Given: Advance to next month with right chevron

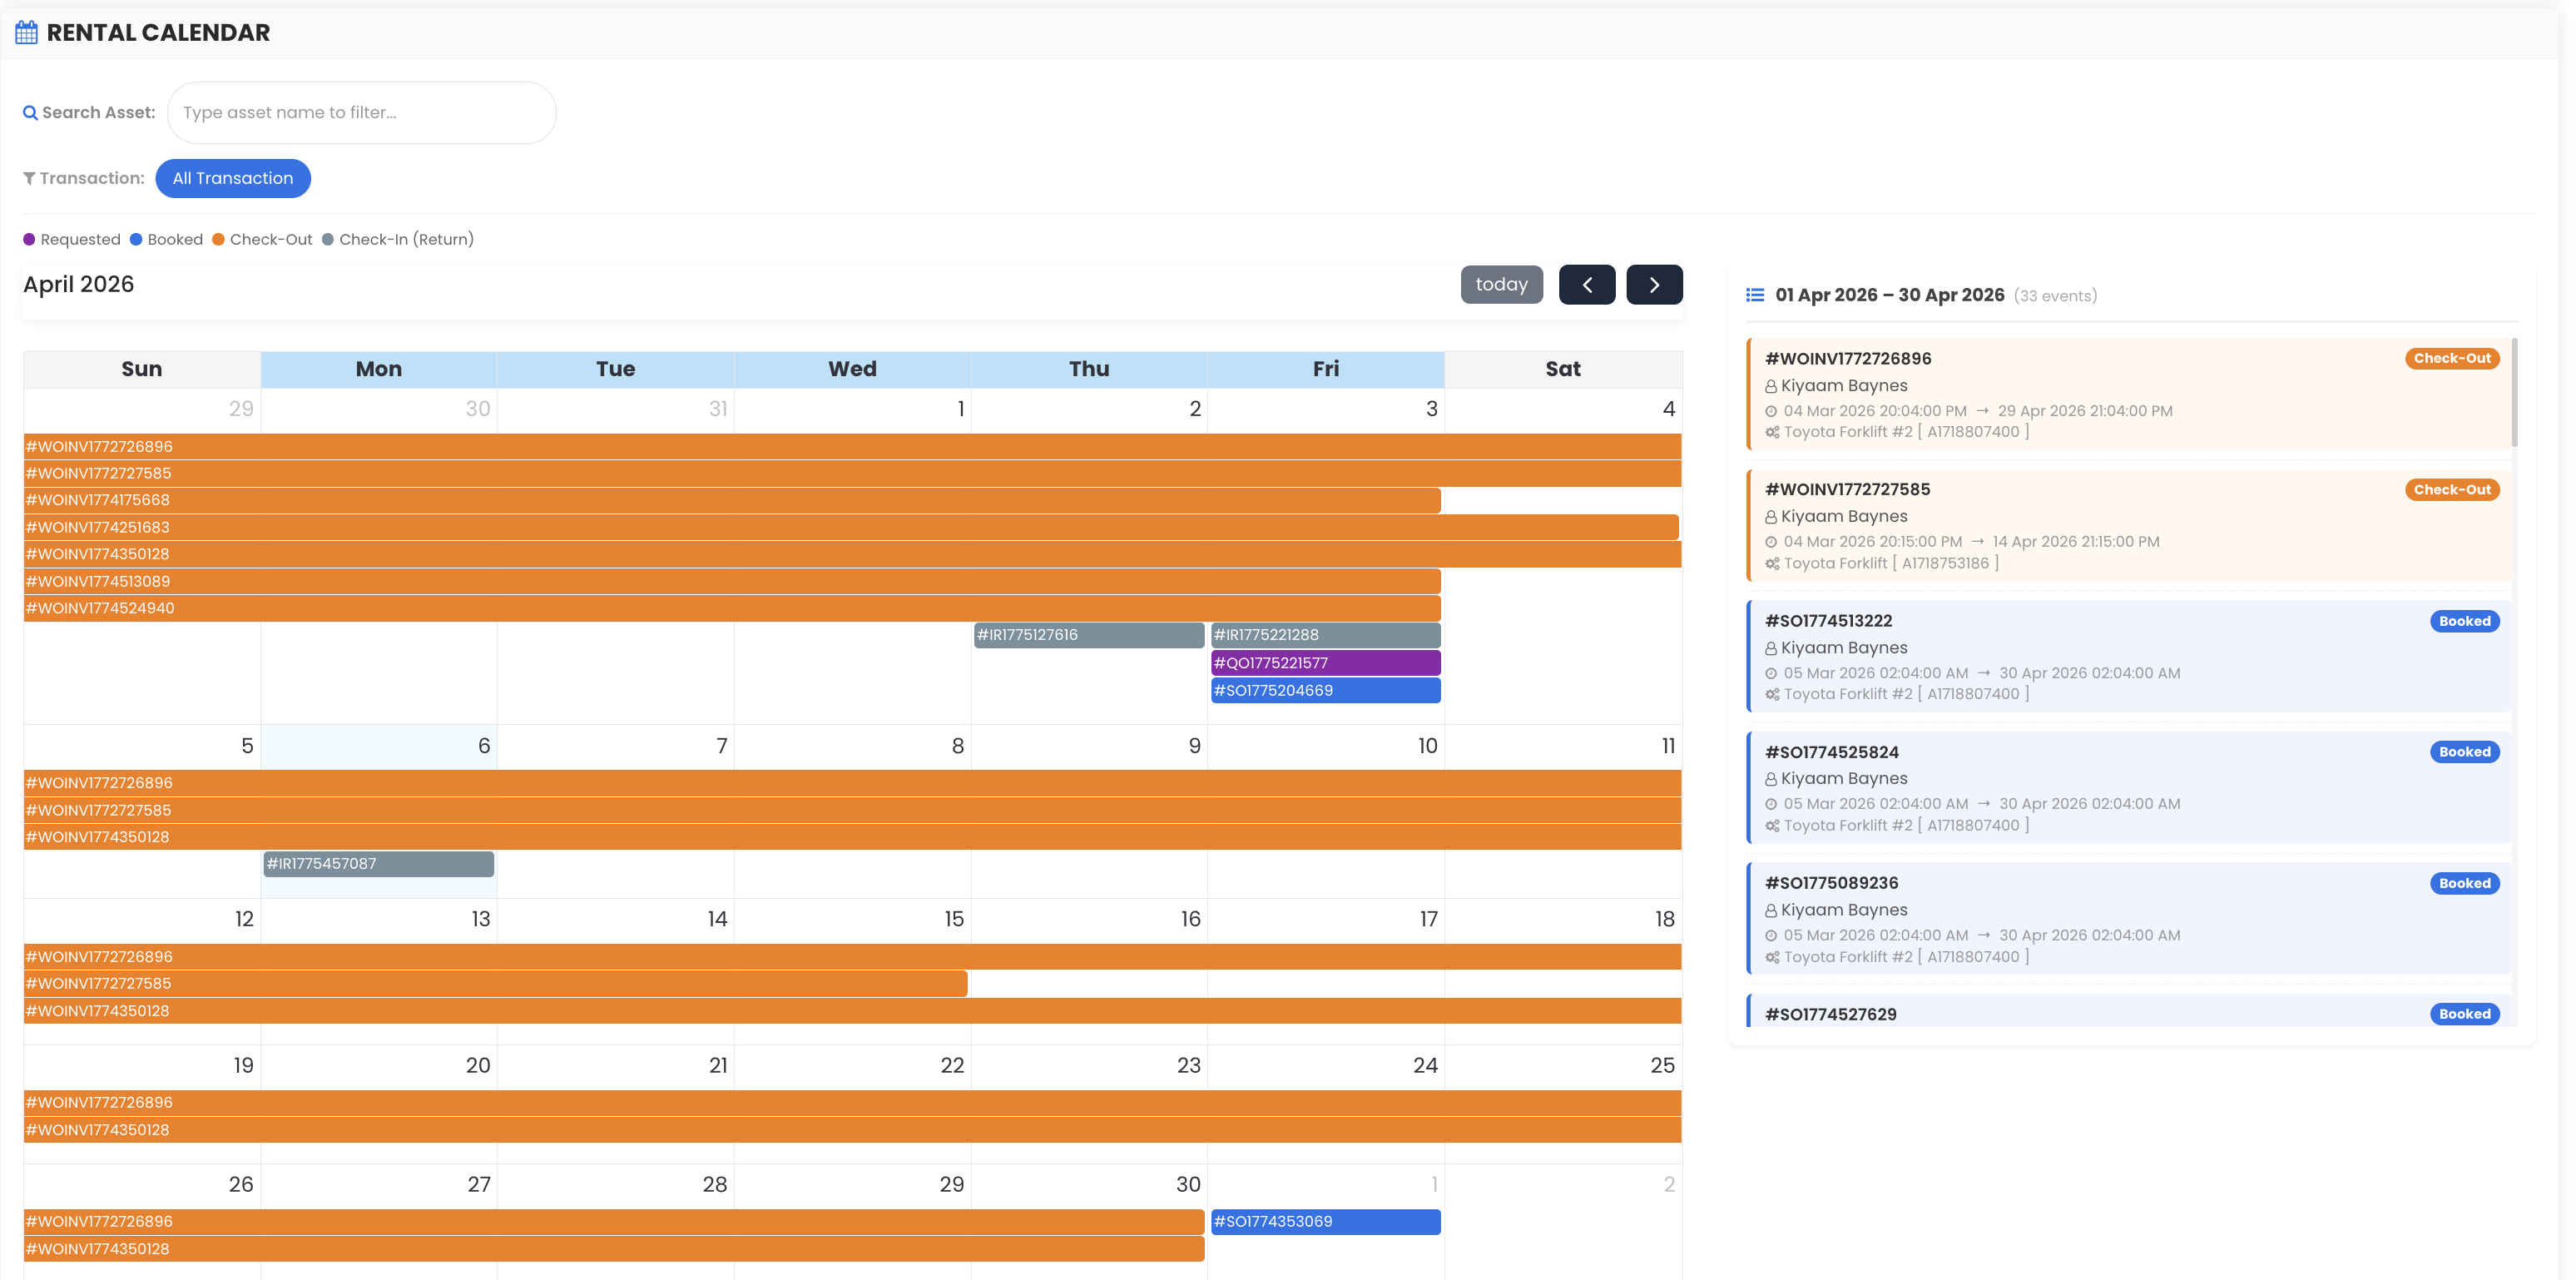Looking at the screenshot, I should (x=1654, y=285).
